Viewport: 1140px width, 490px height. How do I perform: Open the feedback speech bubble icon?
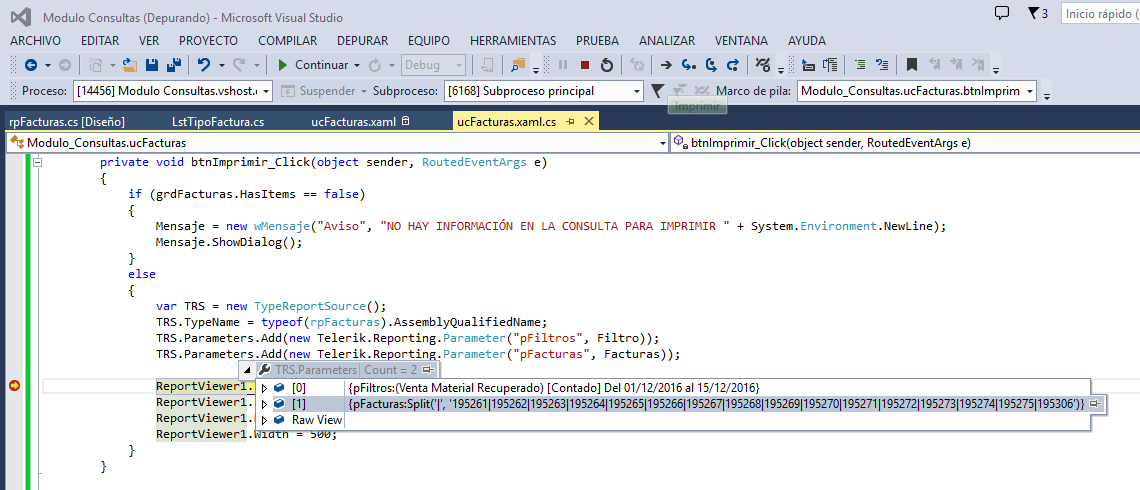click(1002, 12)
